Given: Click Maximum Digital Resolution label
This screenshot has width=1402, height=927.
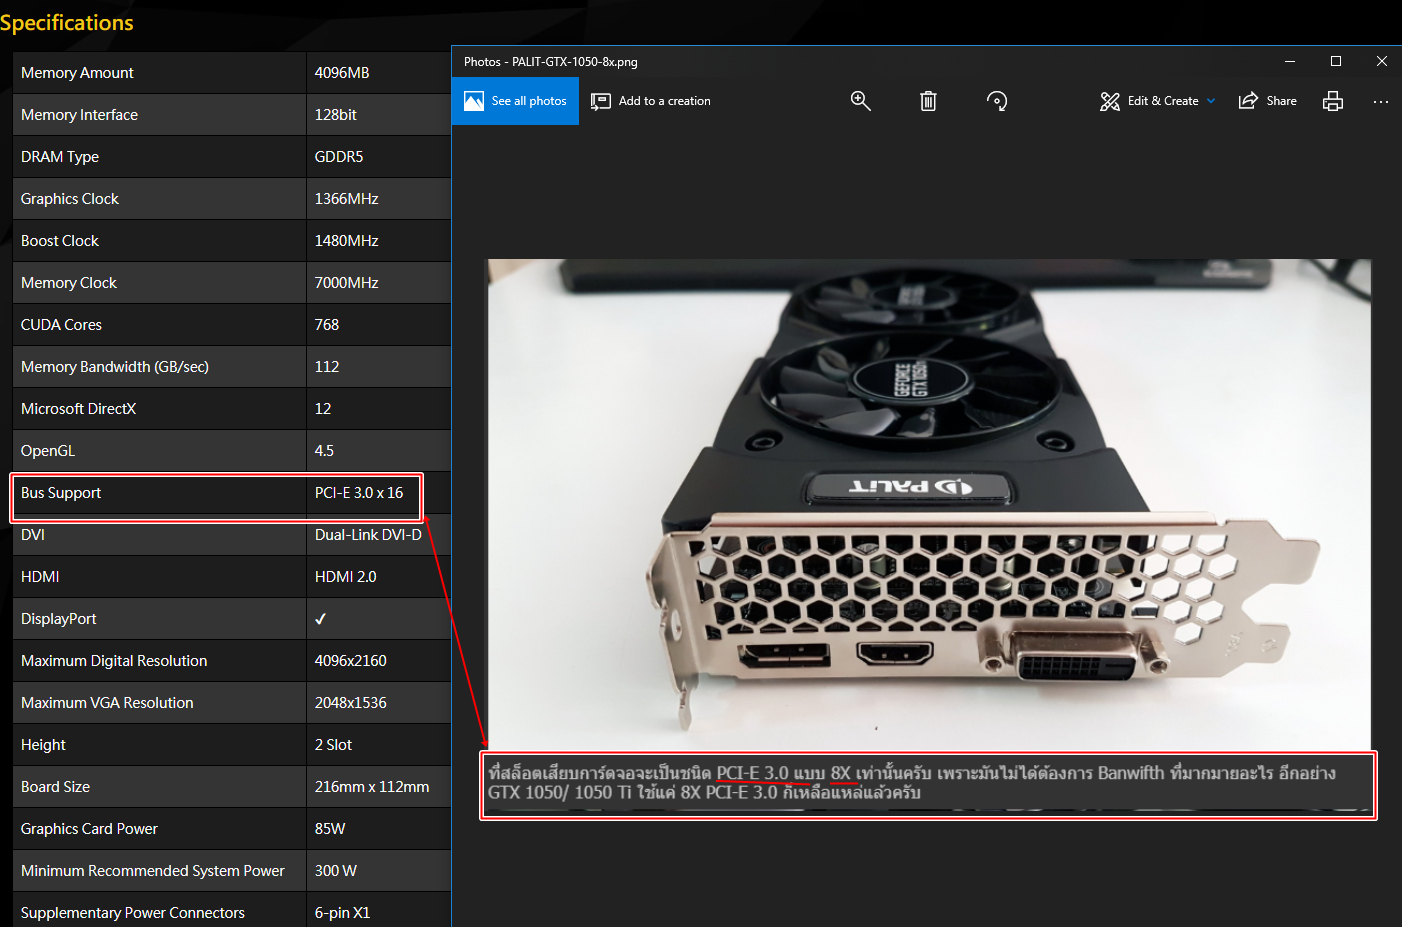Looking at the screenshot, I should click(x=114, y=661).
